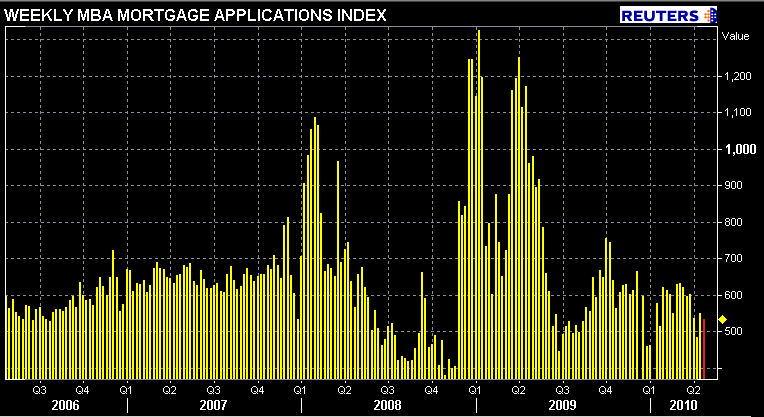This screenshot has width=764, height=417.
Task: Click the 'Value' axis header
Action: click(x=734, y=36)
